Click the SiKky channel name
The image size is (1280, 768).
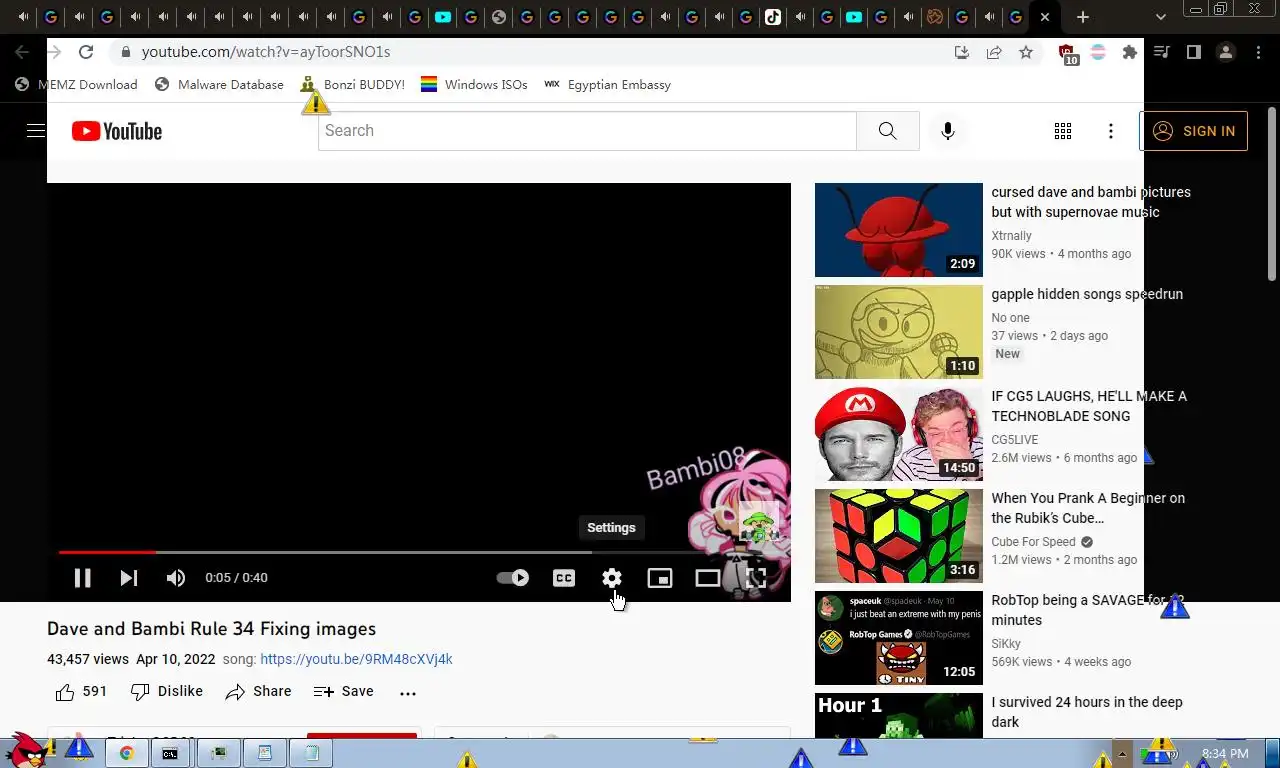point(1006,644)
